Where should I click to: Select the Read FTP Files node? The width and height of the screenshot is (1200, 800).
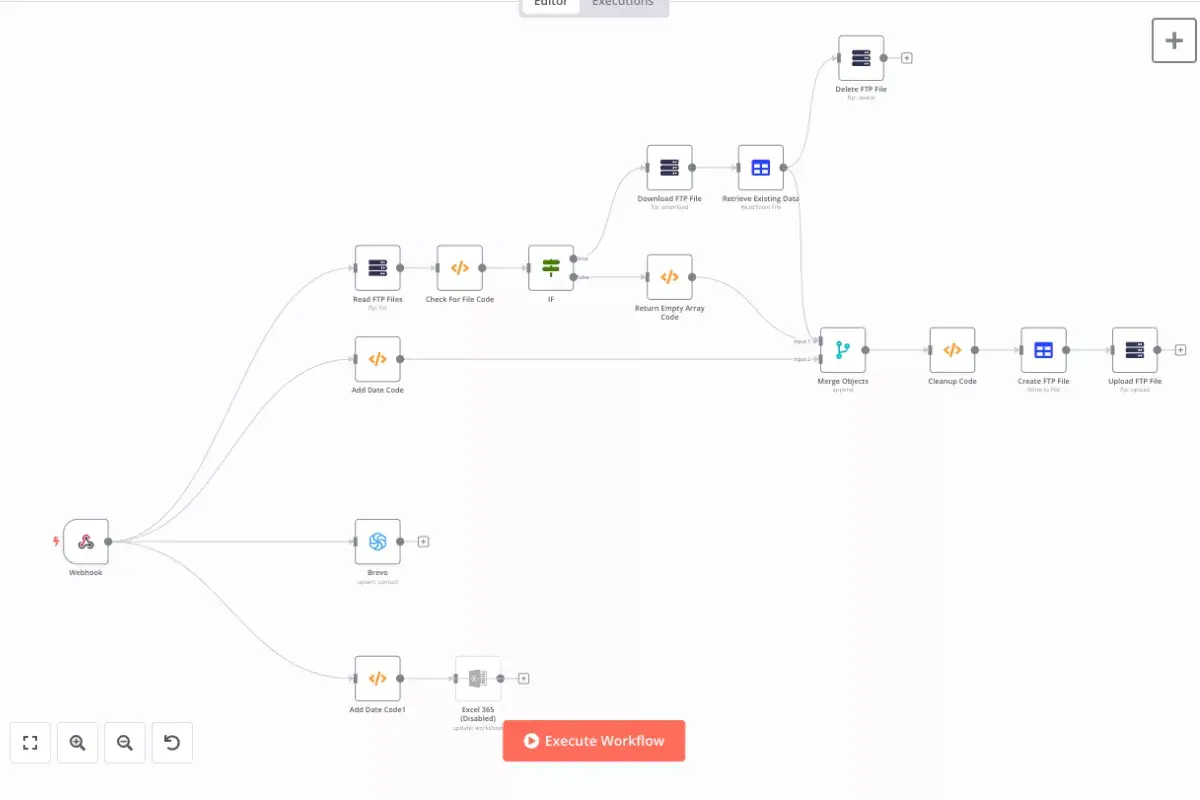(x=377, y=268)
